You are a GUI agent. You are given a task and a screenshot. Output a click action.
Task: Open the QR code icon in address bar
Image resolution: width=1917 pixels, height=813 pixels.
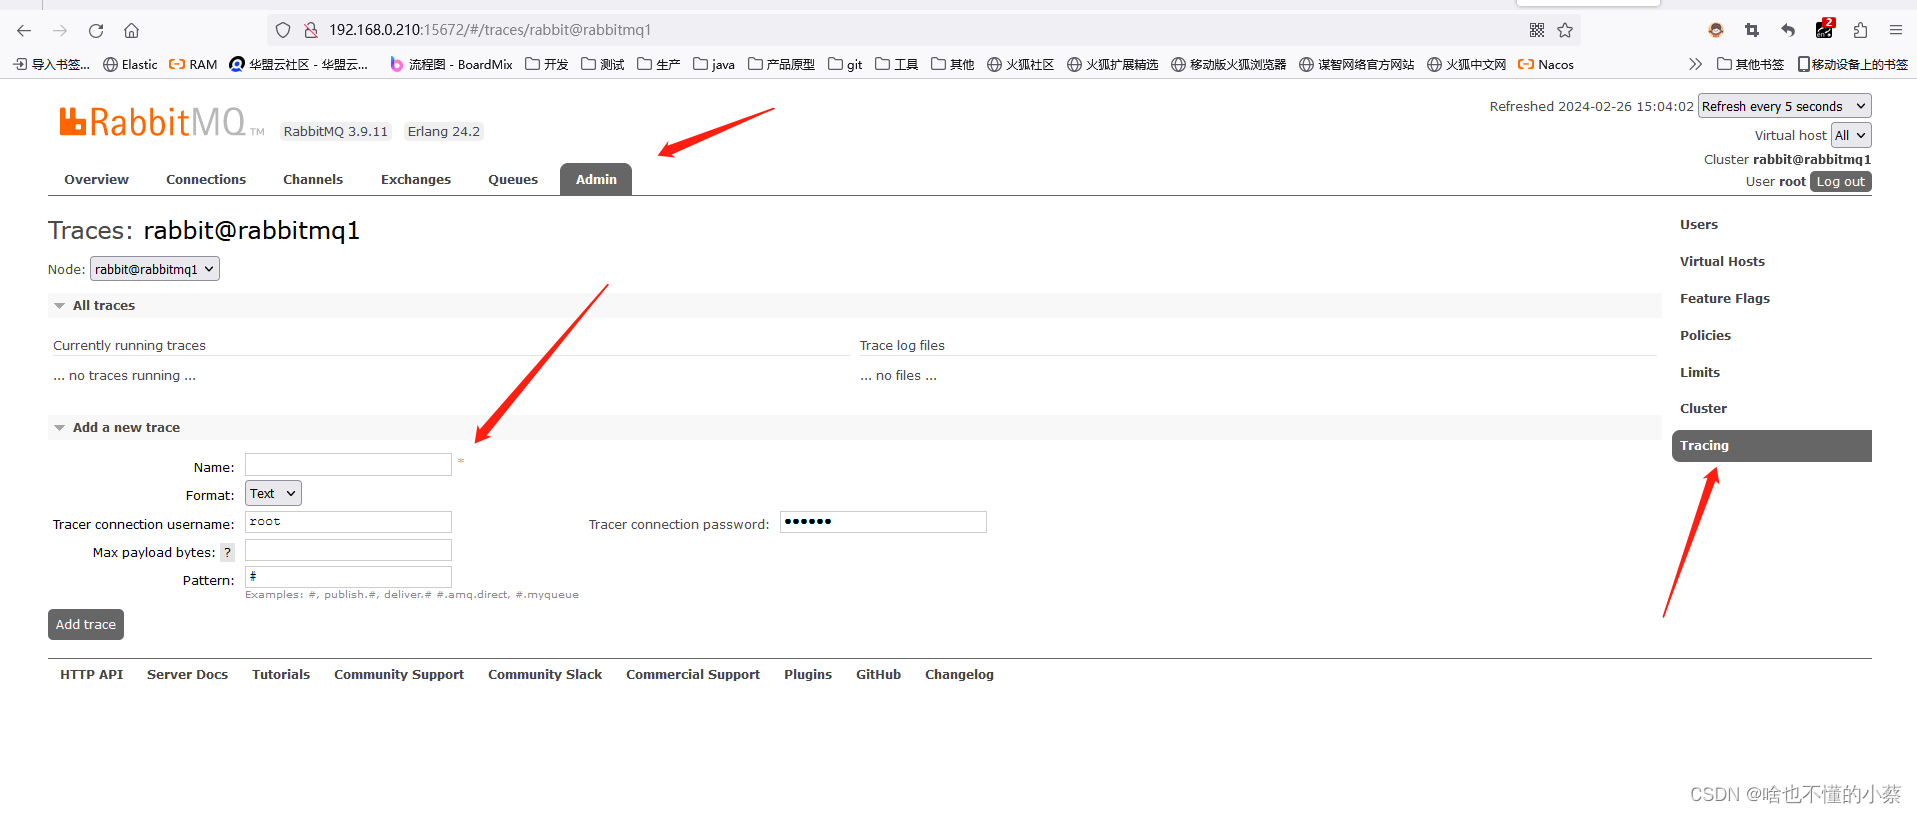1537,30
